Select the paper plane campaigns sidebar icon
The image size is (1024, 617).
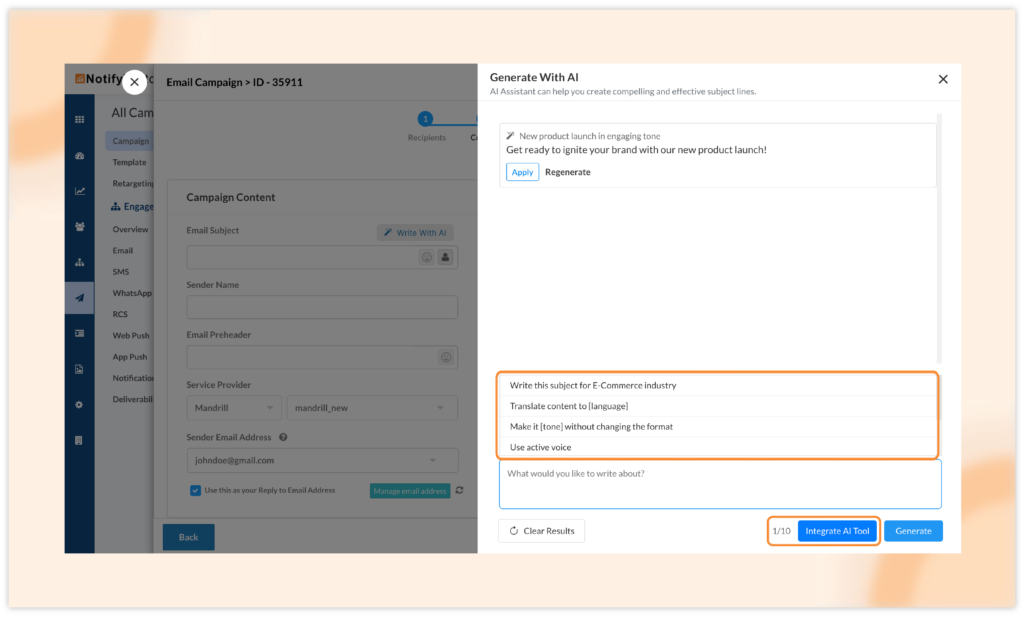click(79, 298)
